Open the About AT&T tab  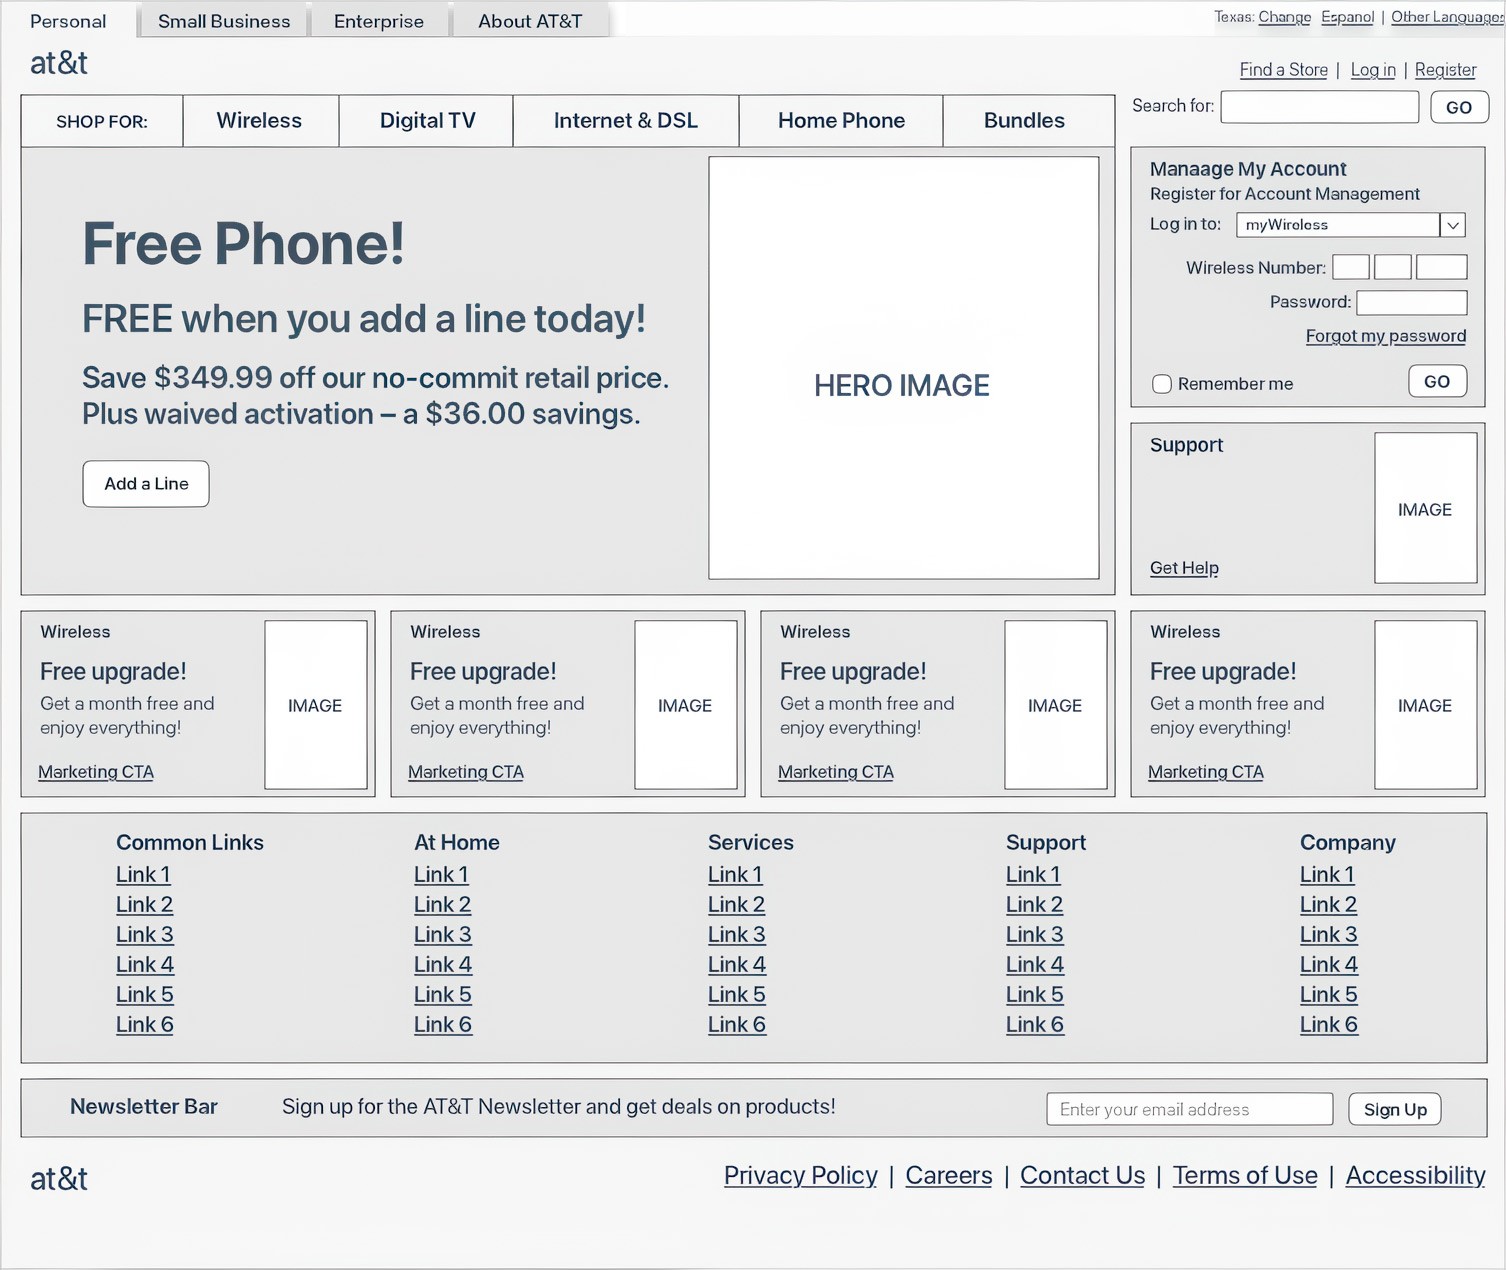(530, 21)
